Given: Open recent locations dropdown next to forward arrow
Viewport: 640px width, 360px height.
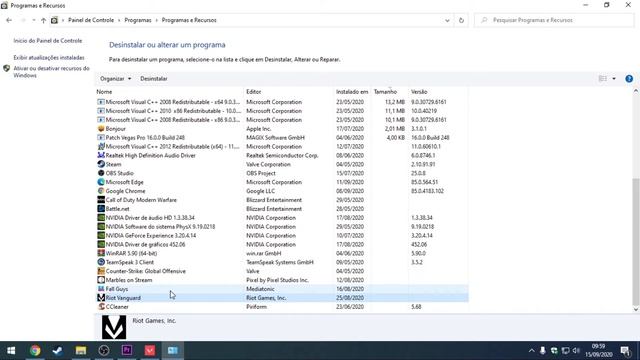Looking at the screenshot, I should [34, 20].
